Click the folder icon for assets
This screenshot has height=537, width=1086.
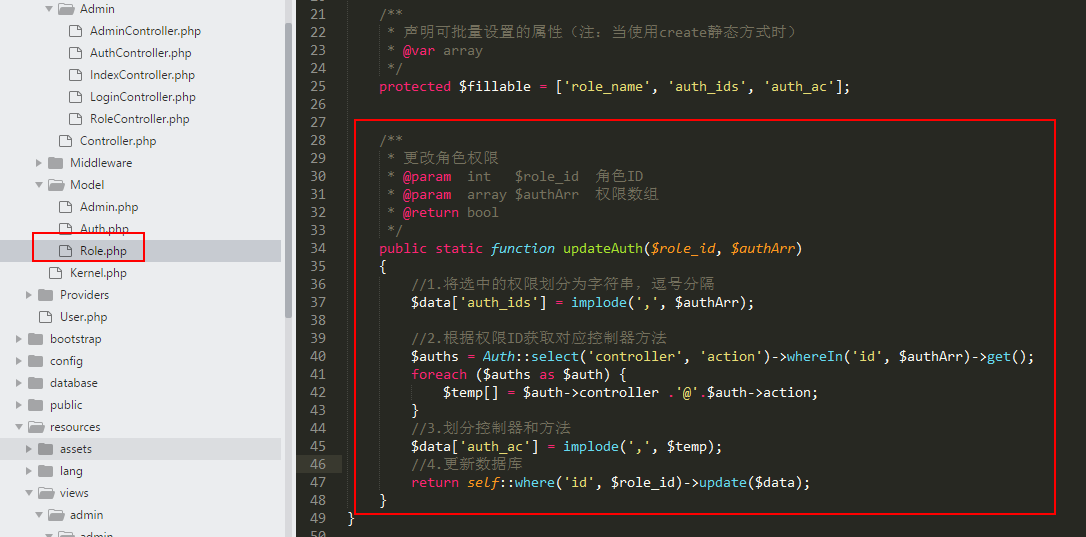click(45, 449)
